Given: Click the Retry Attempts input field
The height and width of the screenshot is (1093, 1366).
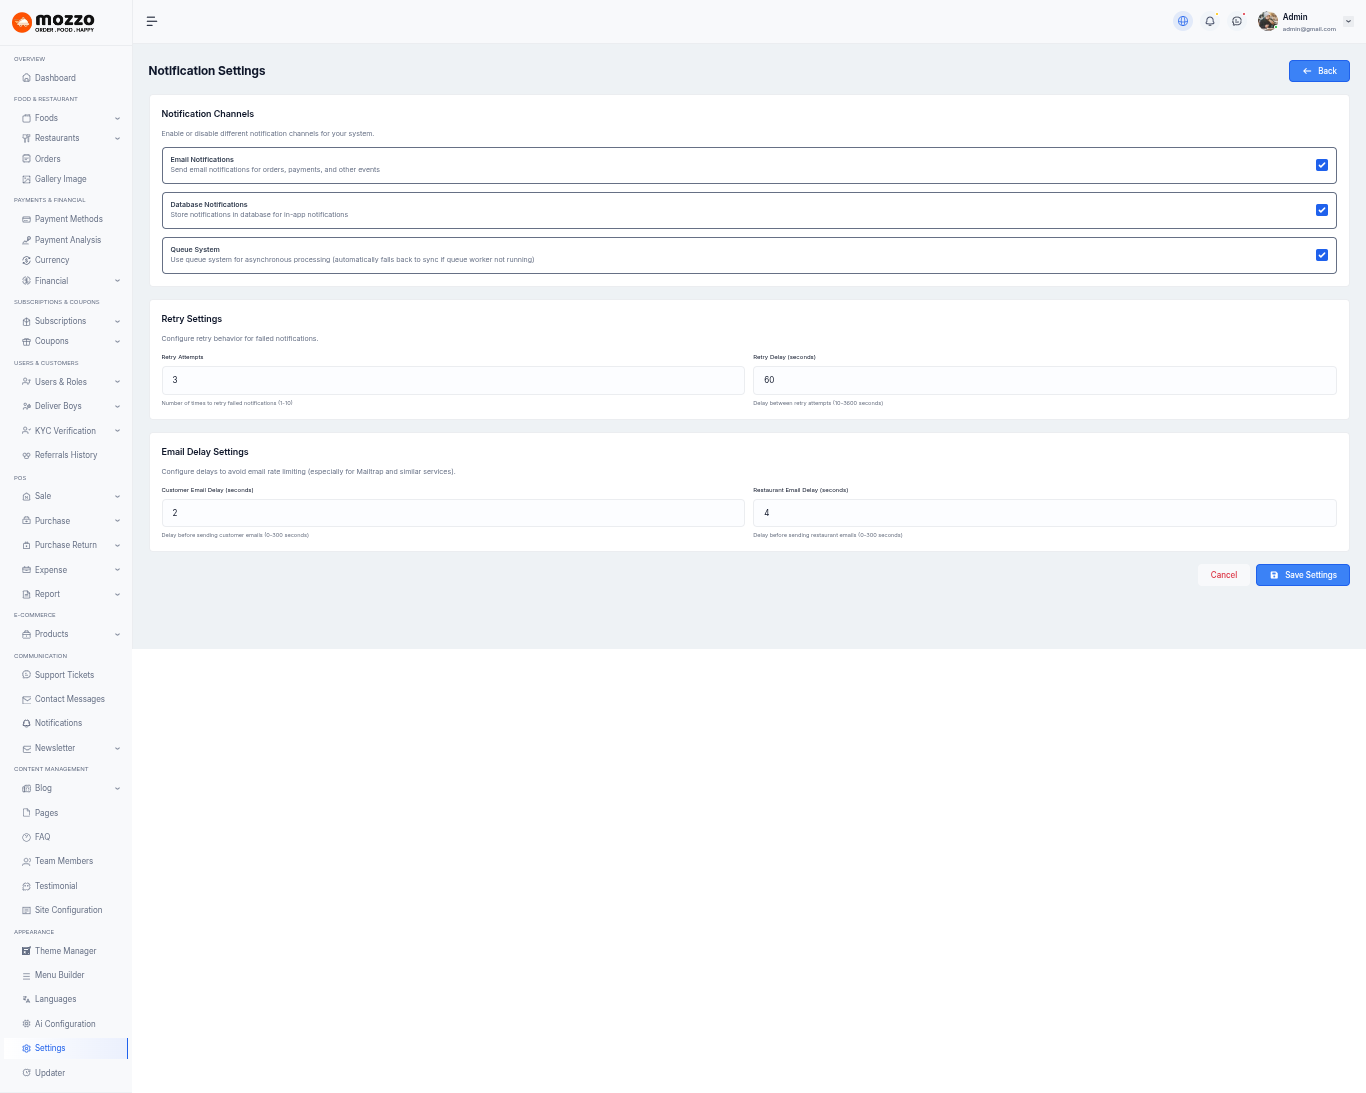Looking at the screenshot, I should [453, 380].
